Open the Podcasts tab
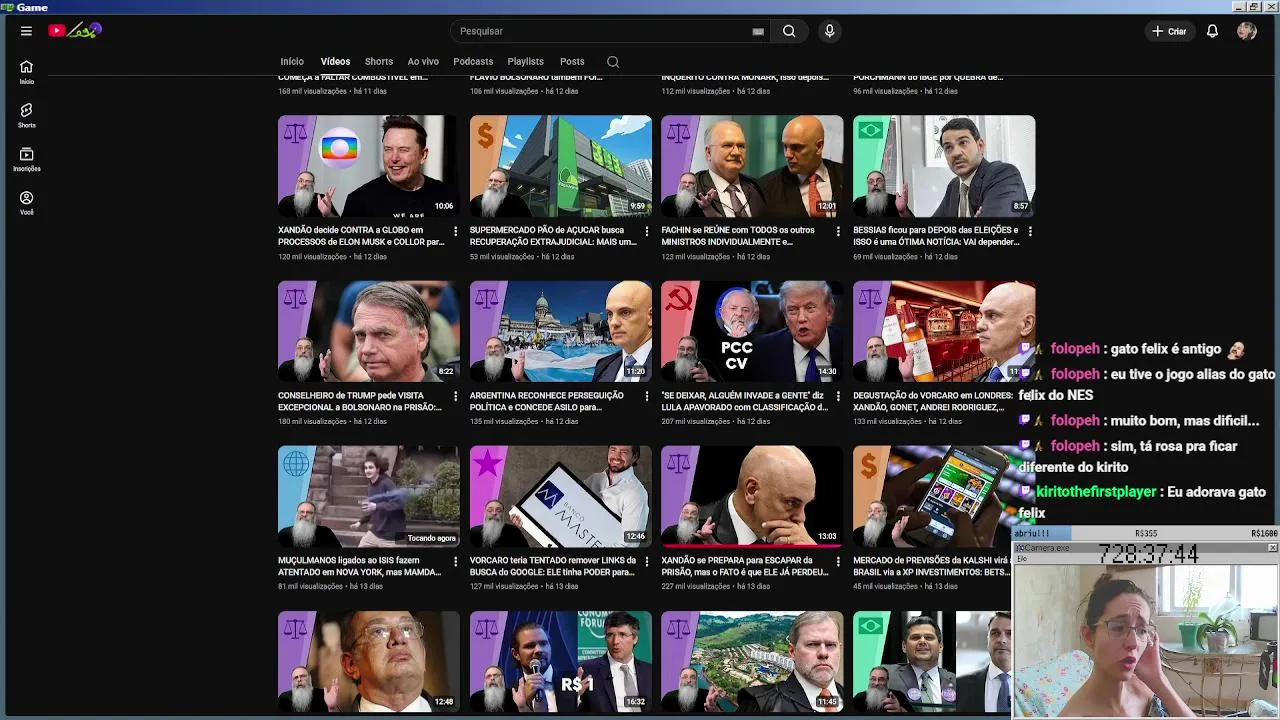The height and width of the screenshot is (720, 1280). coord(473,62)
